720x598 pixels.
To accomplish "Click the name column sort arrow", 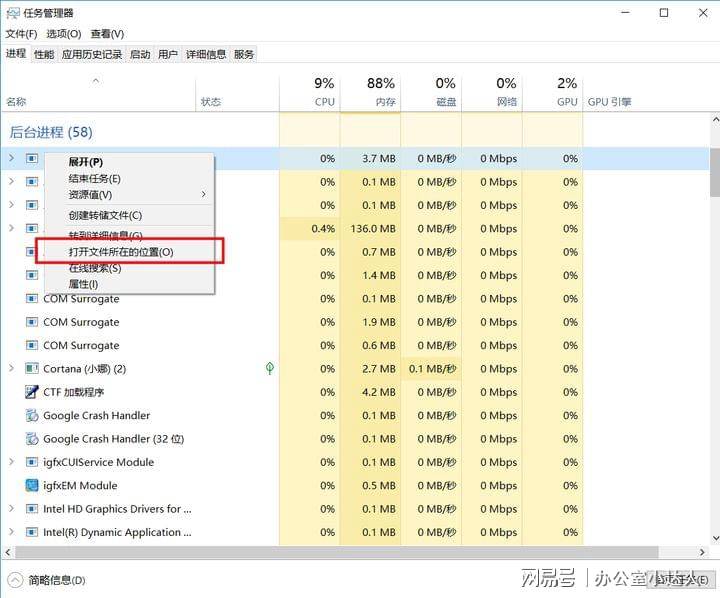I will pos(96,81).
